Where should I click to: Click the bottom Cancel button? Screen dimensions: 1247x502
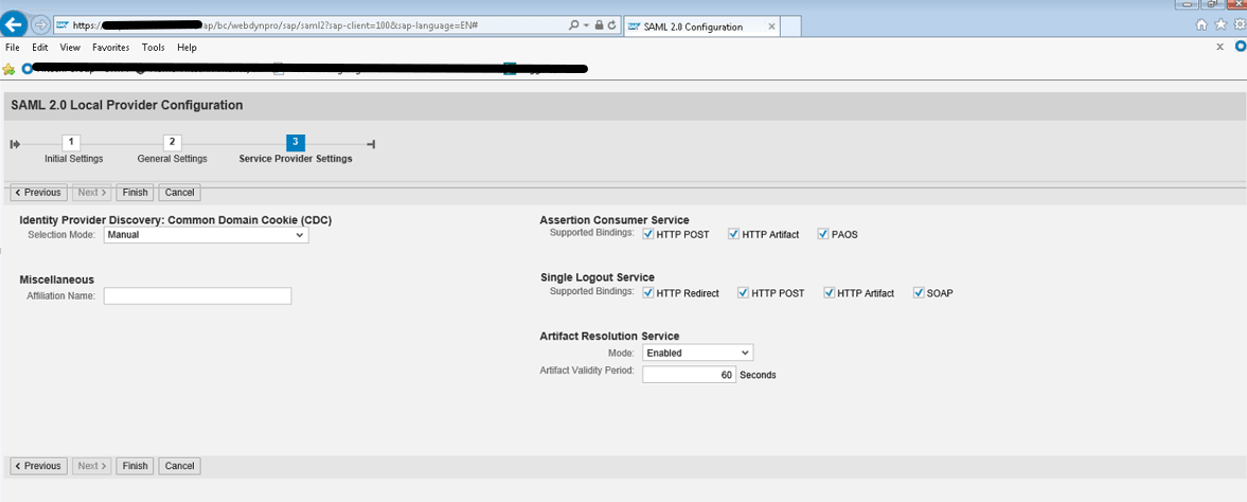[x=179, y=466]
